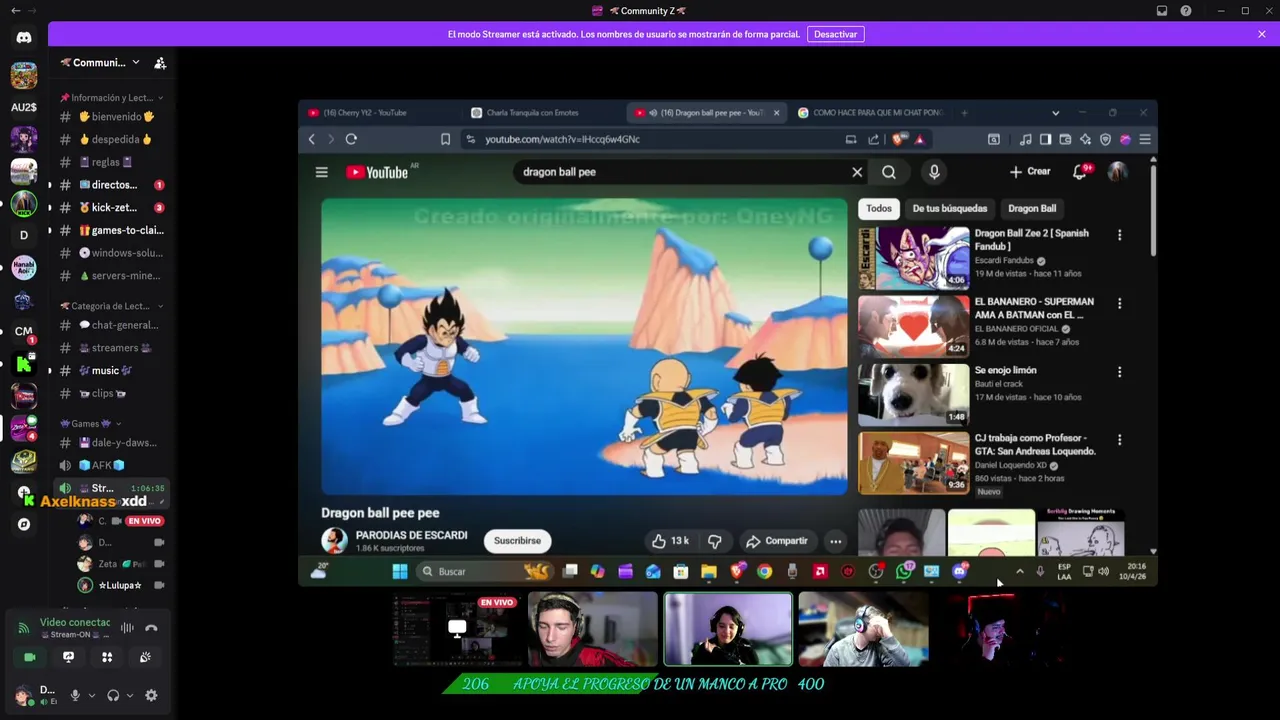
Task: Open the YouTube hamburger guide menu
Action: [322, 172]
